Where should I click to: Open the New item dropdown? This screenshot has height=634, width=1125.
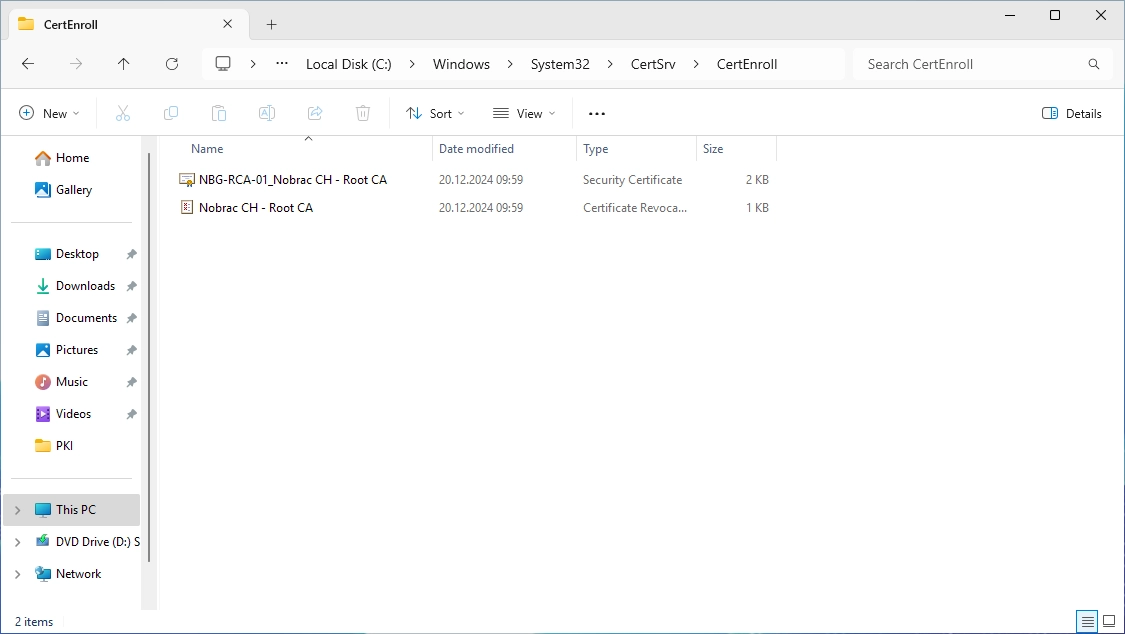coord(49,113)
